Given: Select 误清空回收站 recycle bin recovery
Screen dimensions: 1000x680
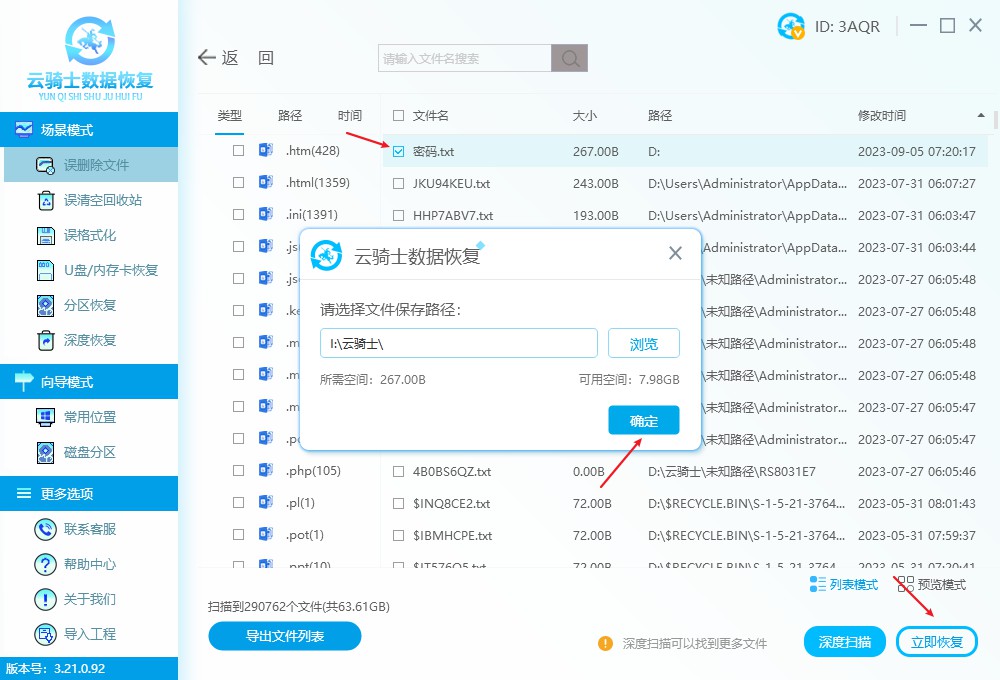Looking at the screenshot, I should pyautogui.click(x=91, y=200).
